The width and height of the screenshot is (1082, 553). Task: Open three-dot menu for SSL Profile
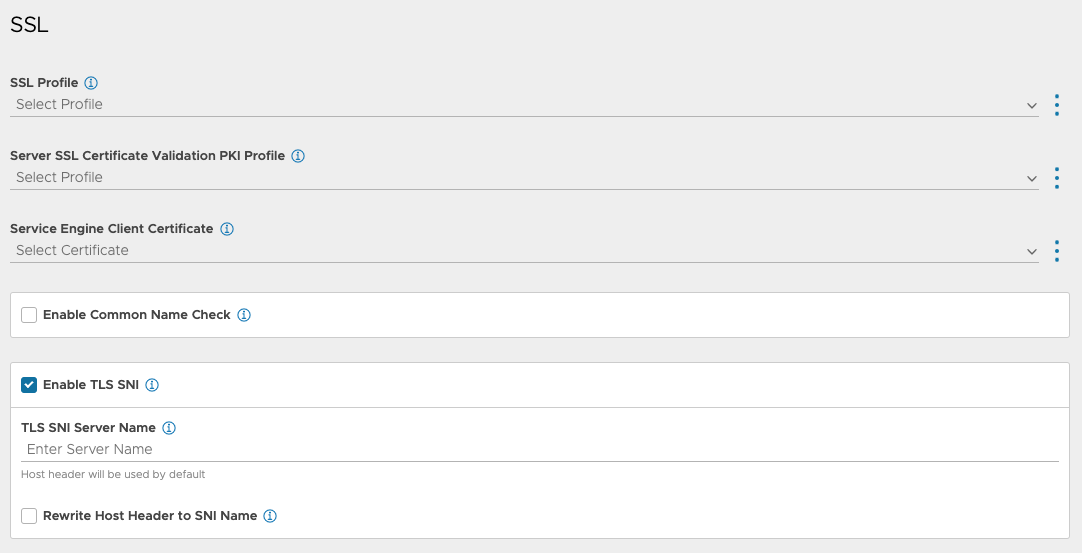[1057, 105]
